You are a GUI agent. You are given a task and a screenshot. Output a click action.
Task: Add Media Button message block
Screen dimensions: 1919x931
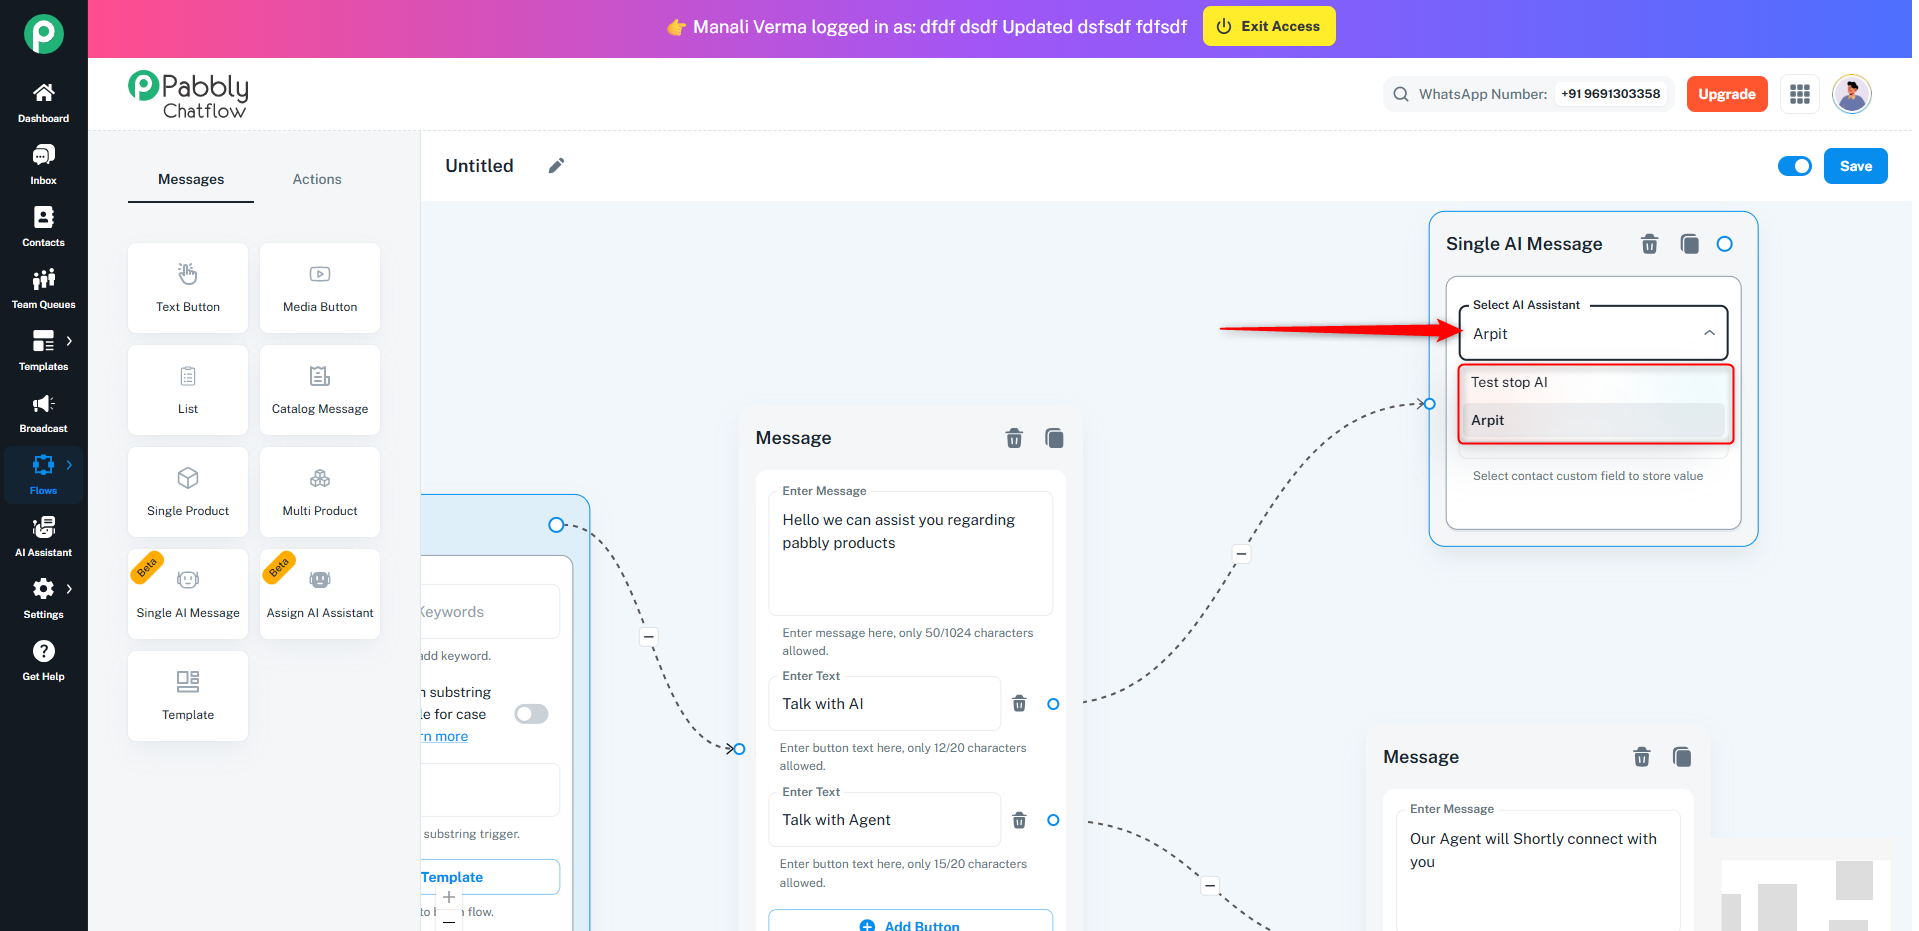(x=320, y=288)
